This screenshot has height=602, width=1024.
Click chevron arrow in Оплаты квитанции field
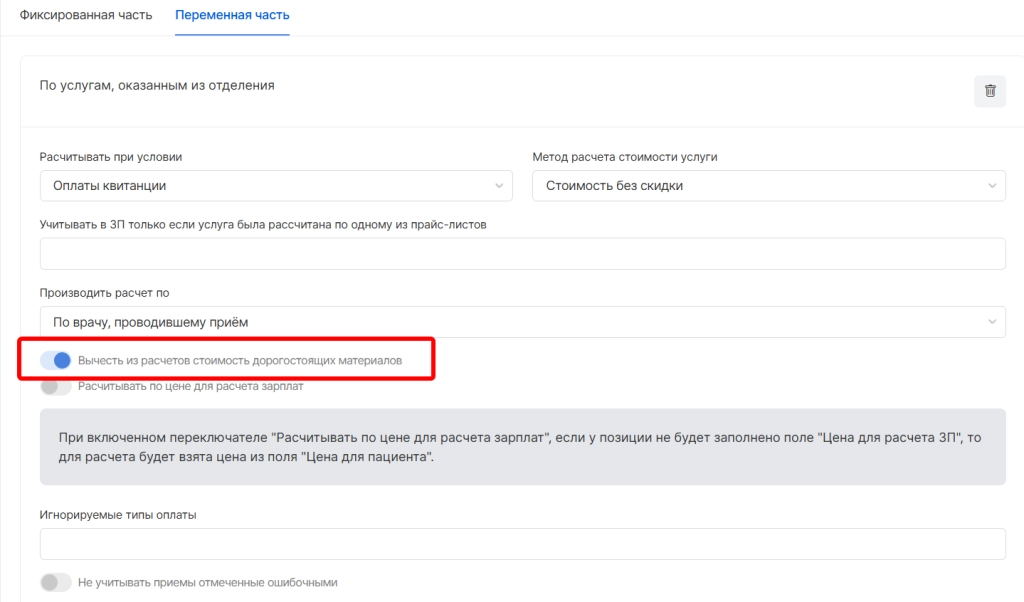coord(499,186)
